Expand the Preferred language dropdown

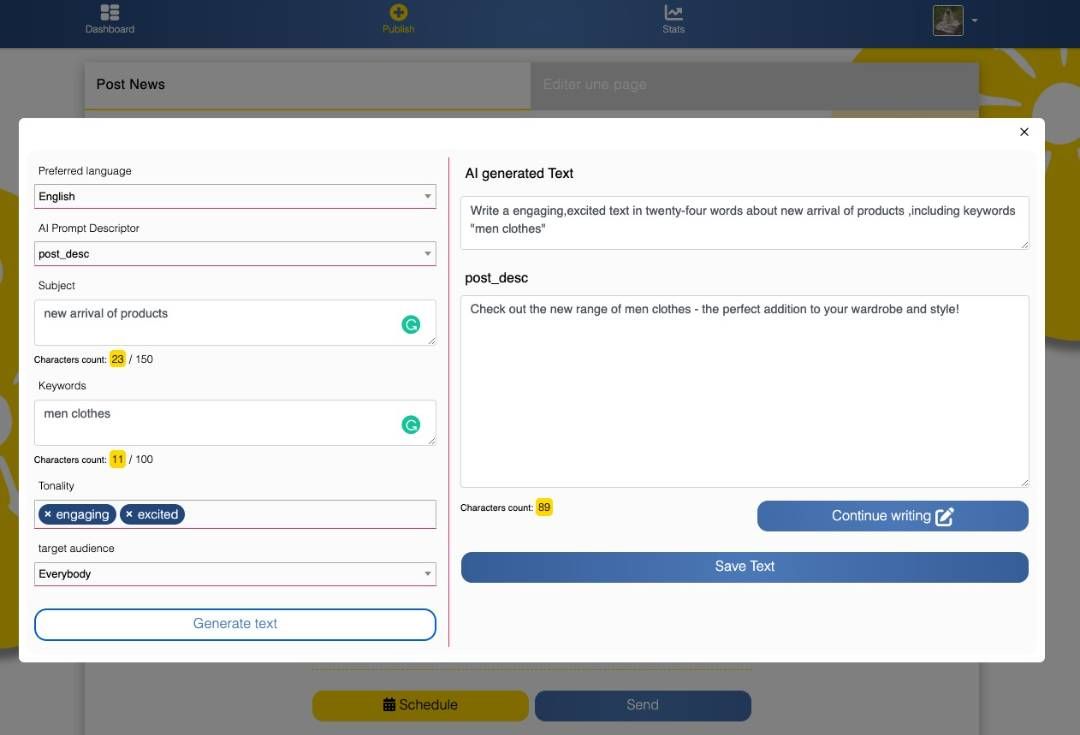235,197
